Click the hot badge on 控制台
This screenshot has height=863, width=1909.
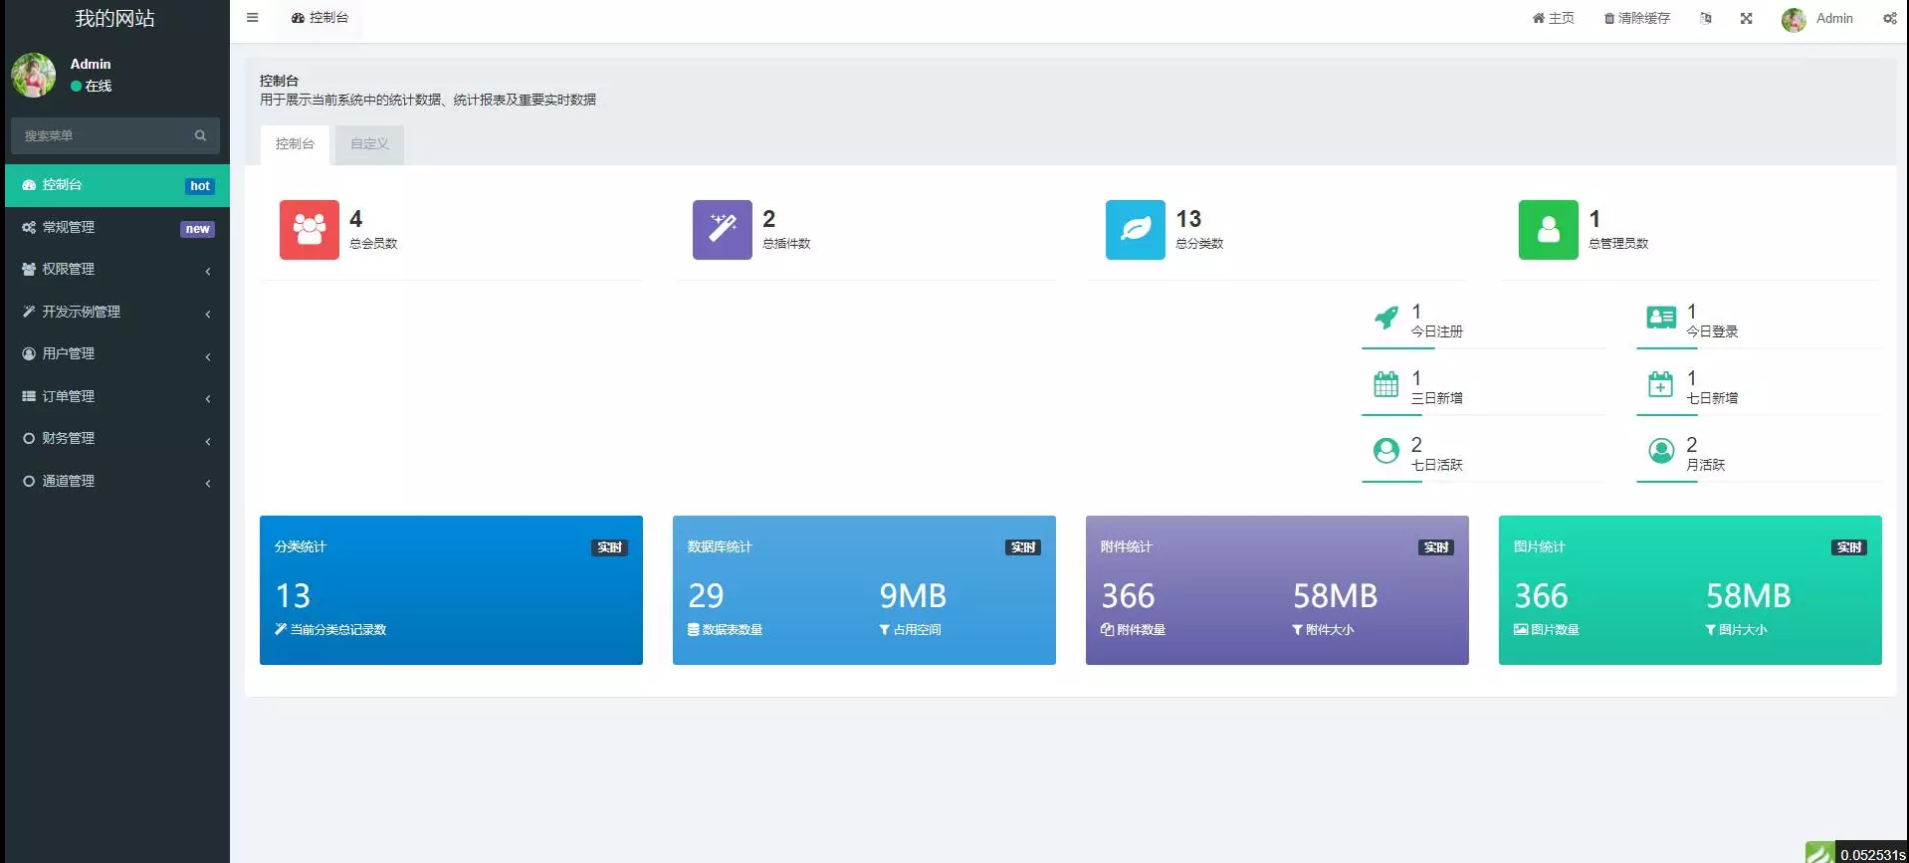(x=200, y=186)
